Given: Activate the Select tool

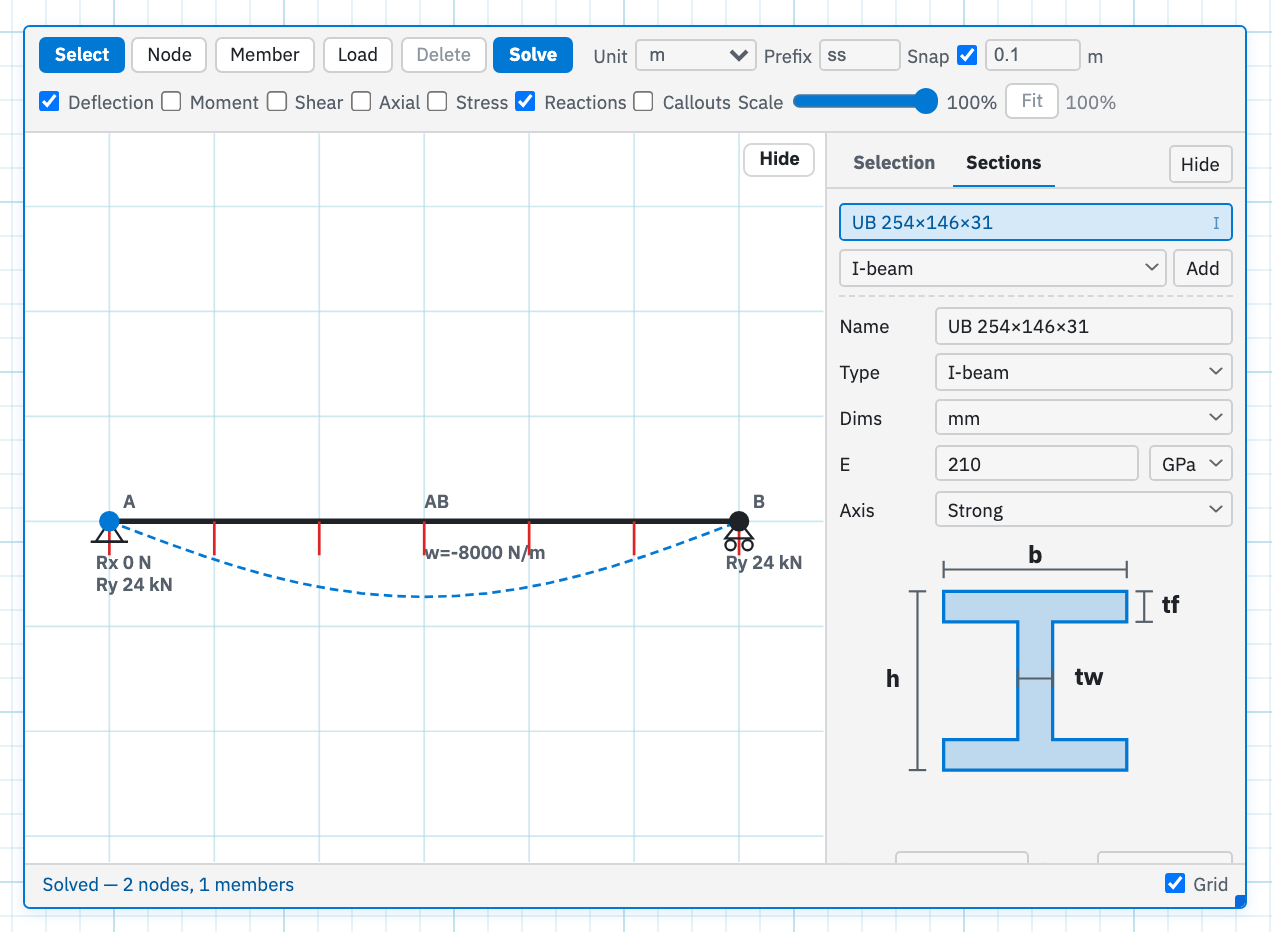Looking at the screenshot, I should (x=82, y=55).
